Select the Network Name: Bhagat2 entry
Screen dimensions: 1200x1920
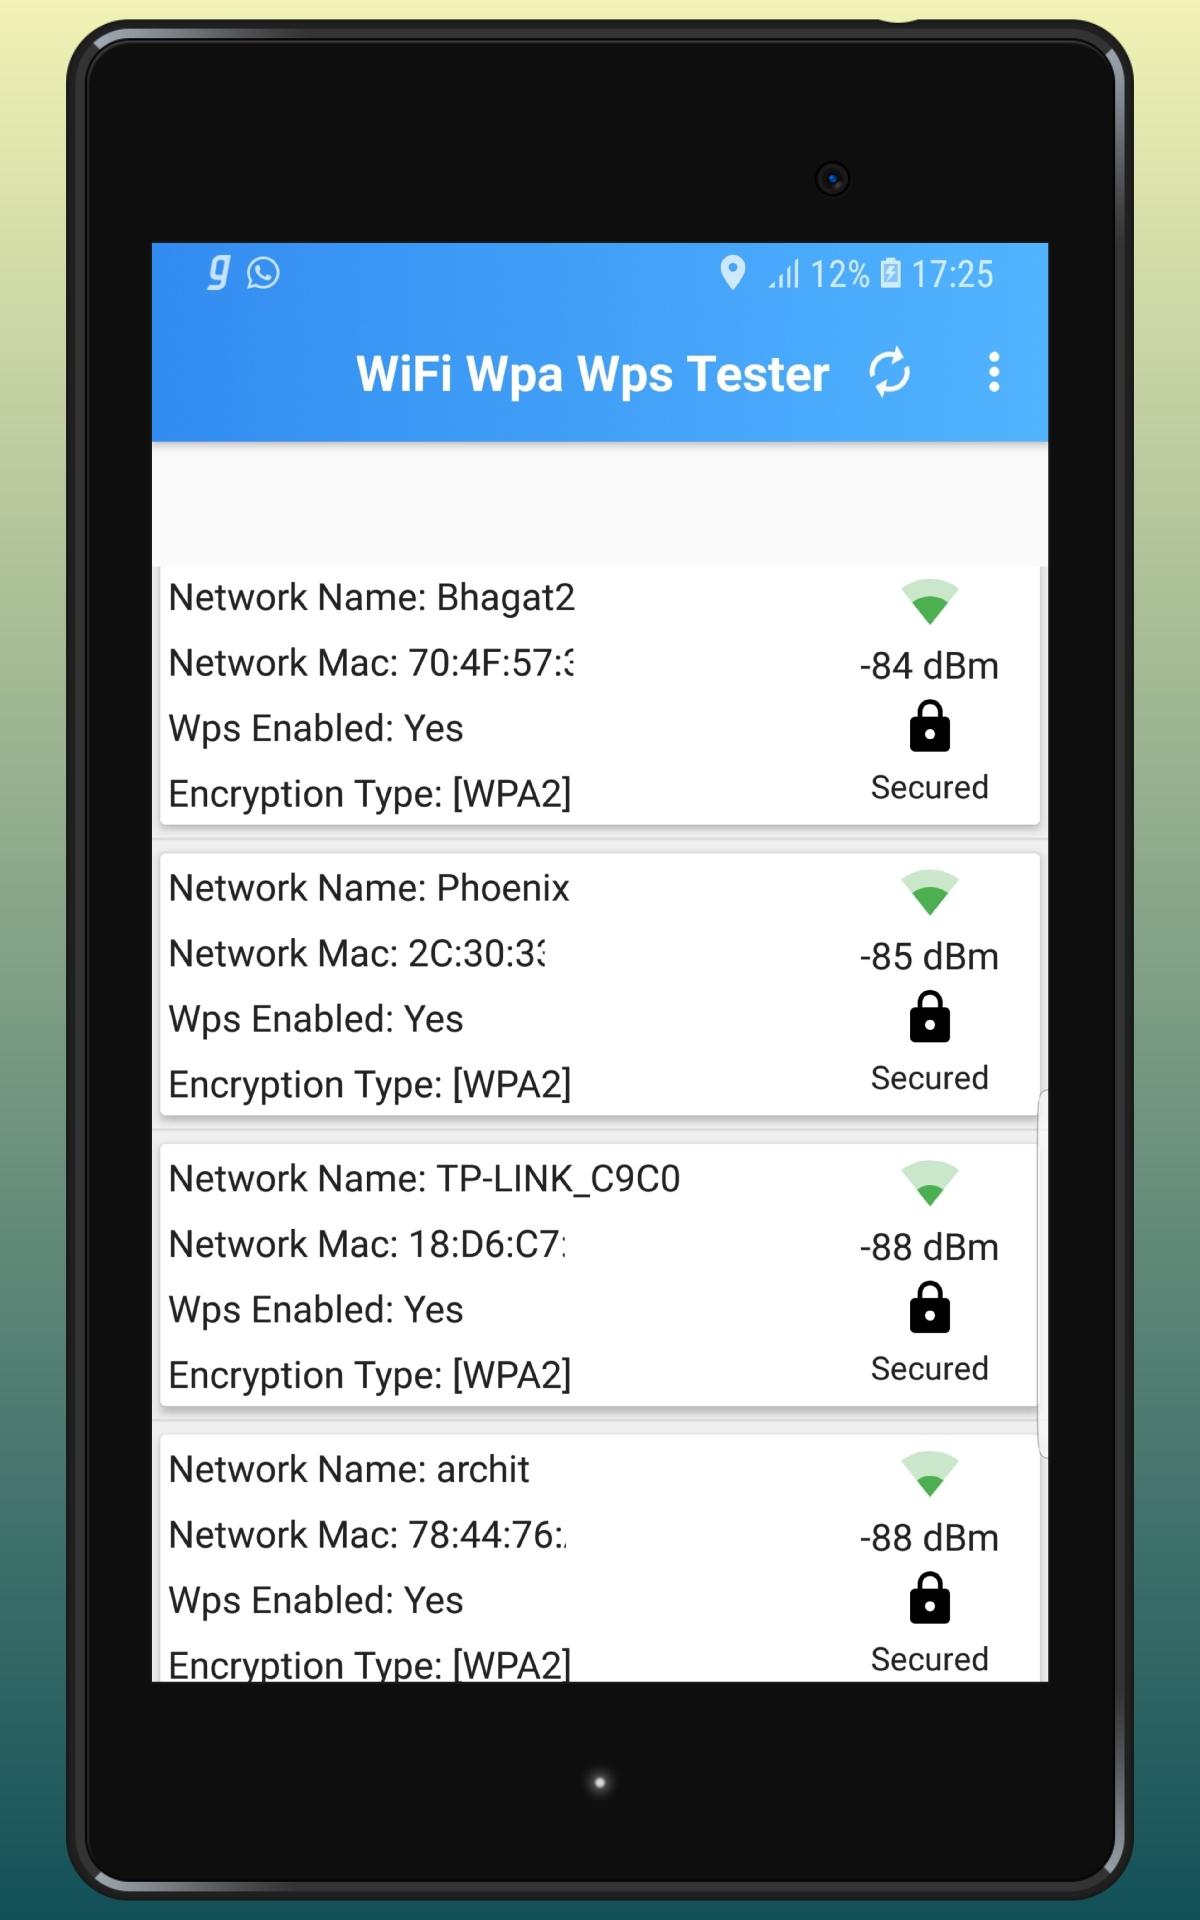(x=599, y=695)
